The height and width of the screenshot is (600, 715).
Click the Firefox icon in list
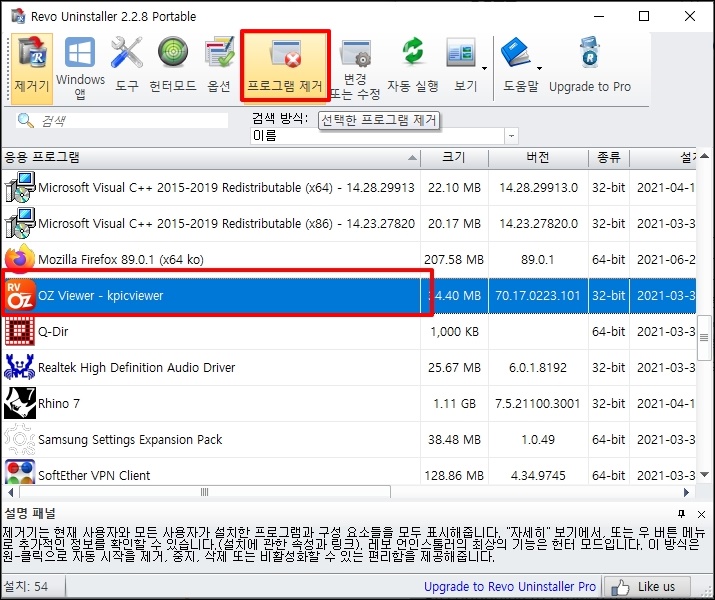point(20,259)
